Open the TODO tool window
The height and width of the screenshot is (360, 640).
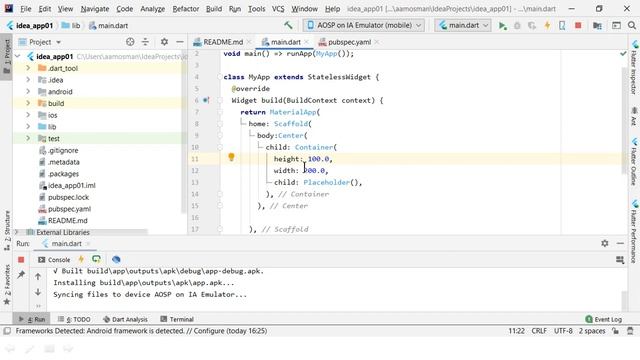tap(74, 319)
